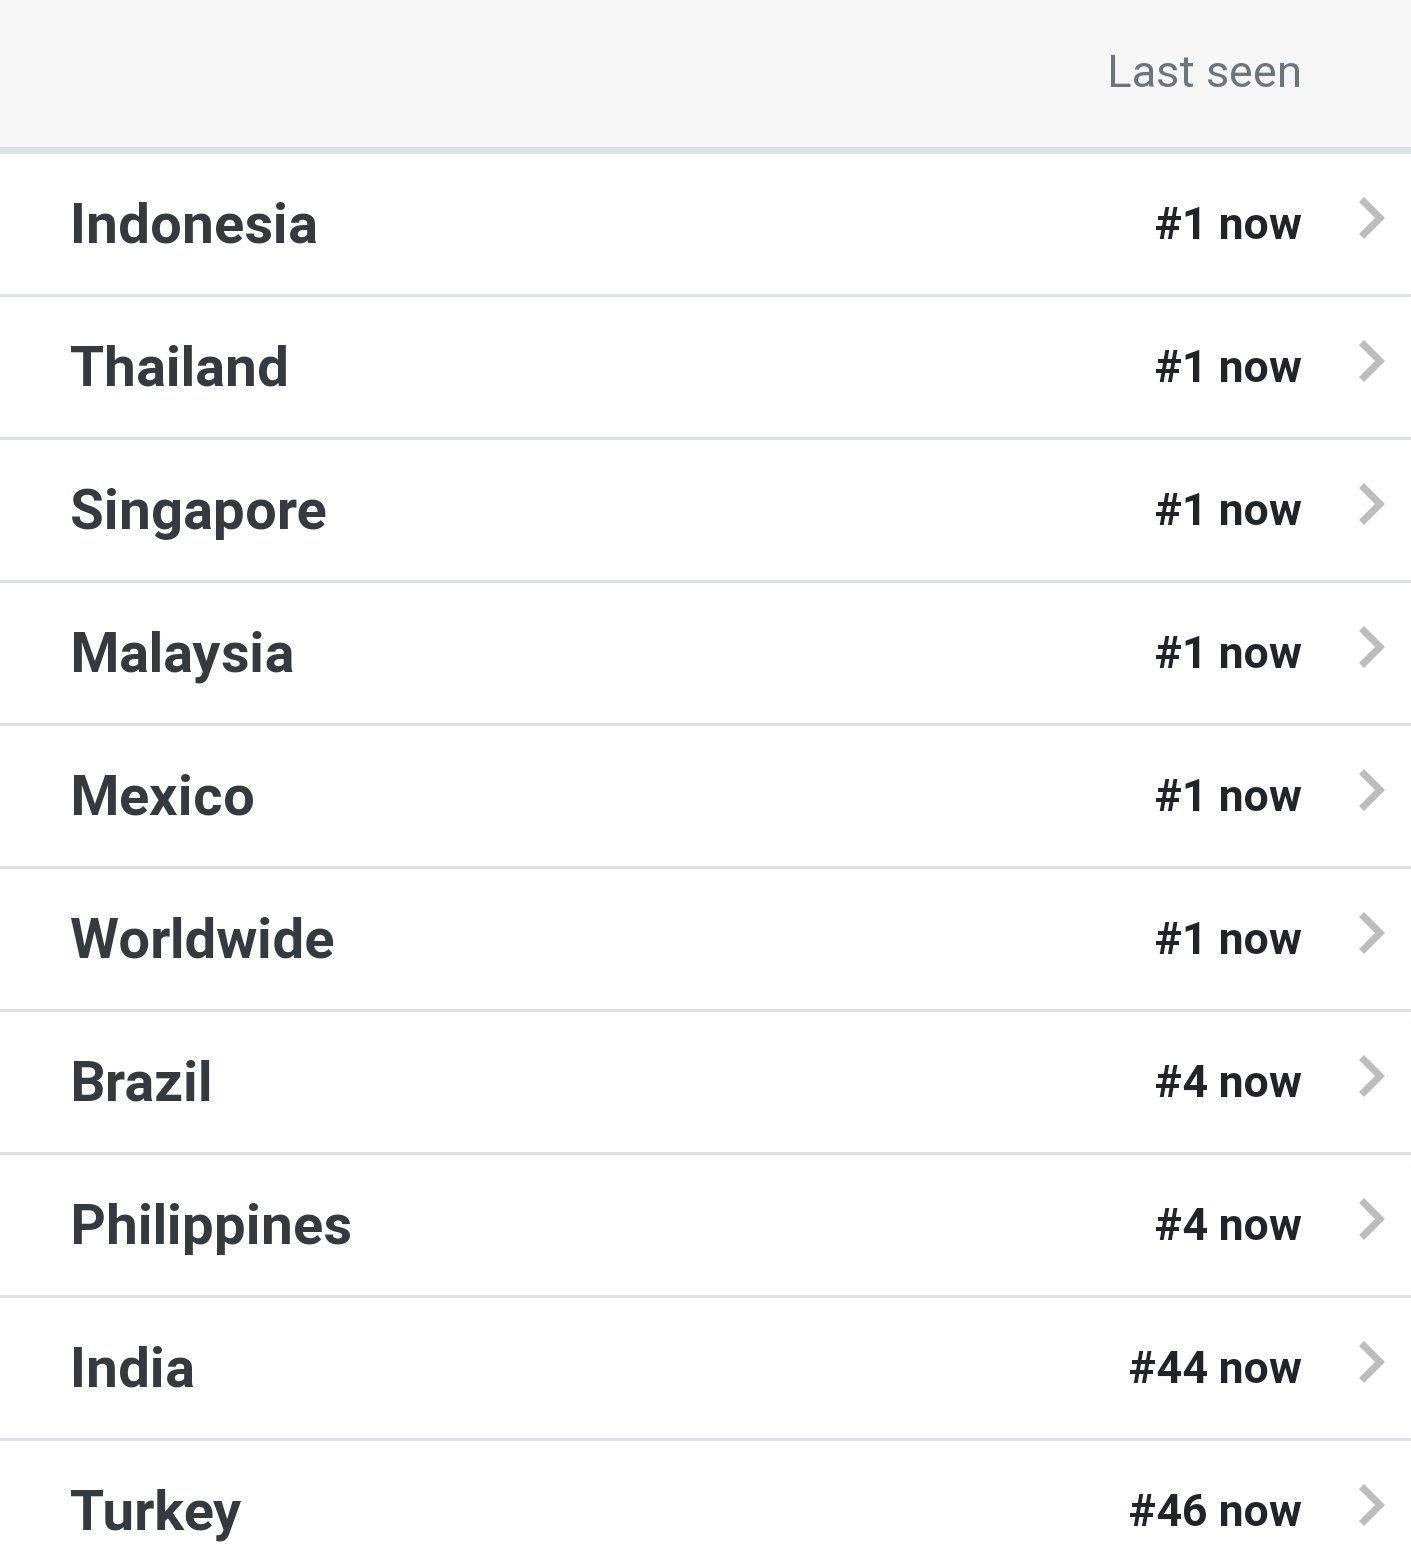1411x1568 pixels.
Task: Expand the Turkey row chevron
Action: [x=1372, y=1506]
